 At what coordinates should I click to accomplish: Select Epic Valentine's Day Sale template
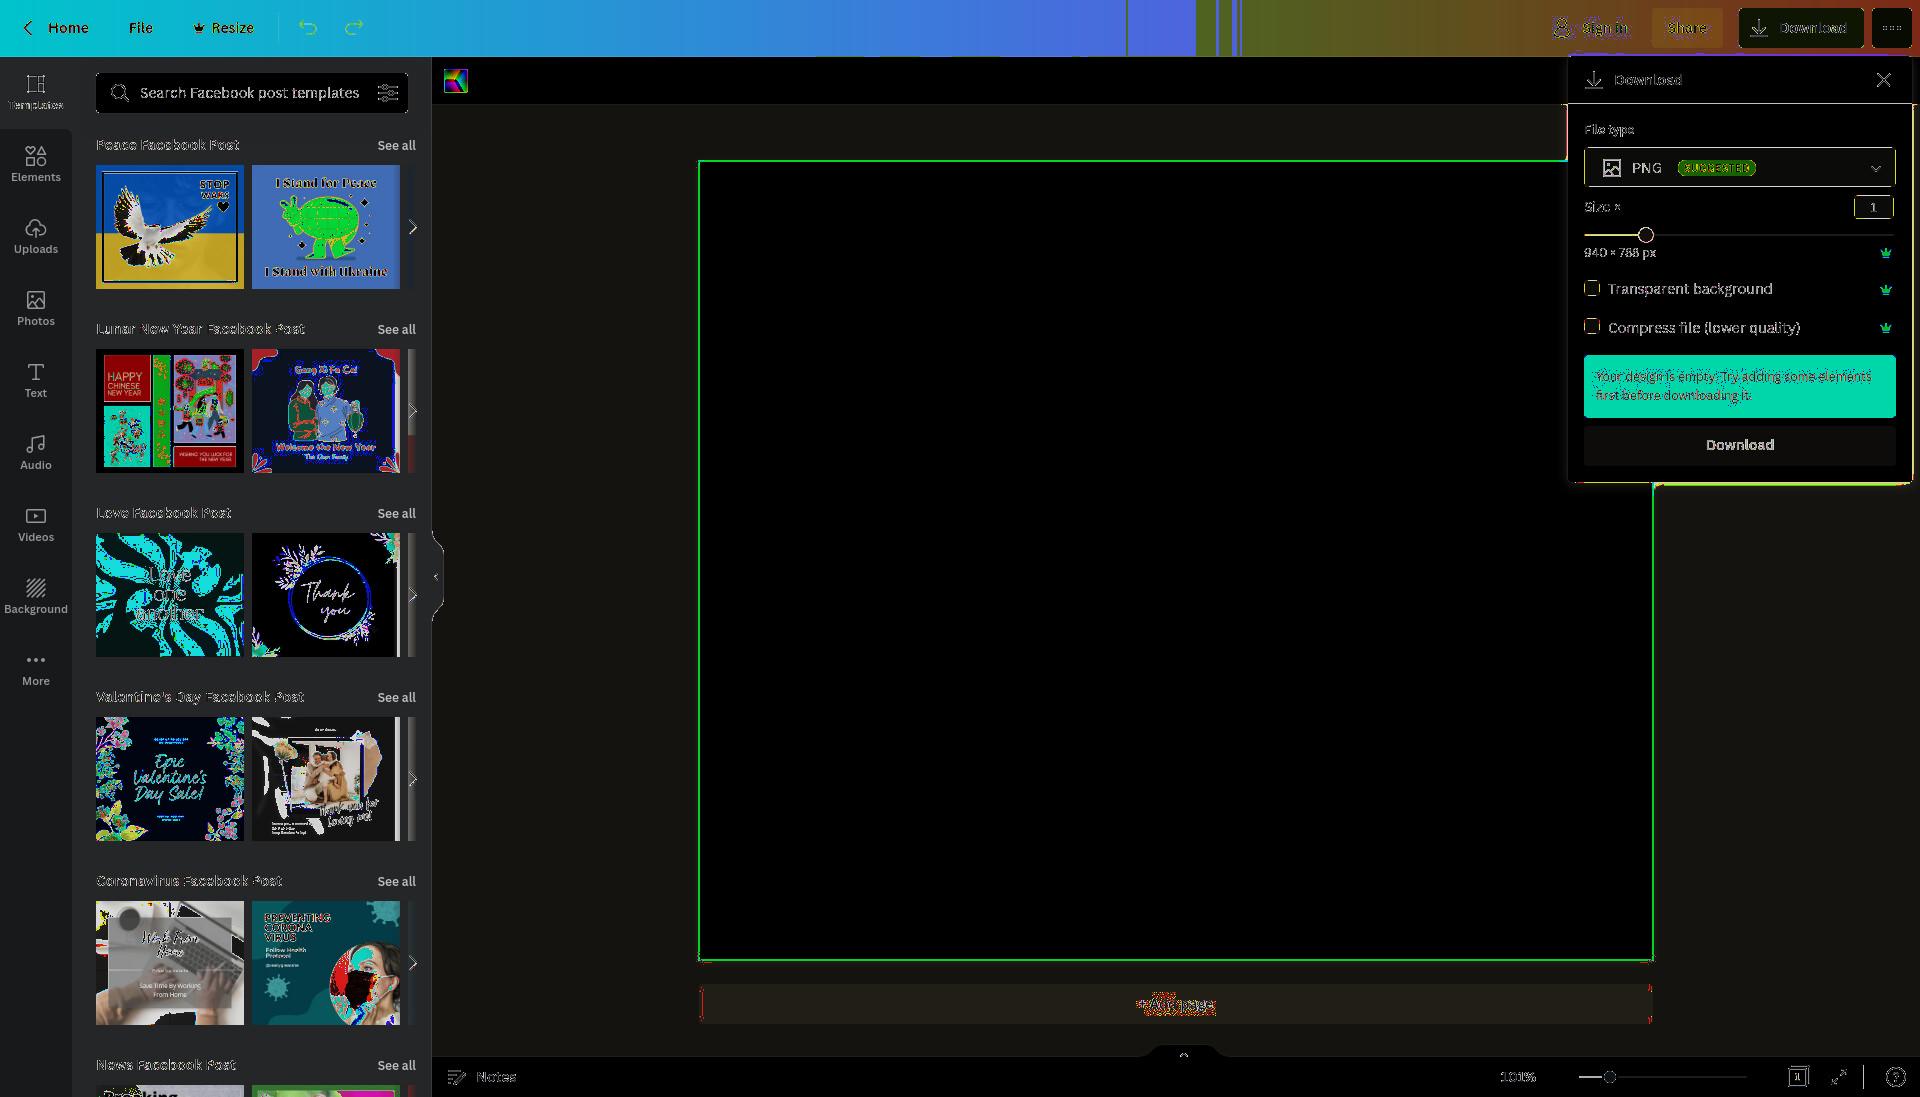click(170, 779)
